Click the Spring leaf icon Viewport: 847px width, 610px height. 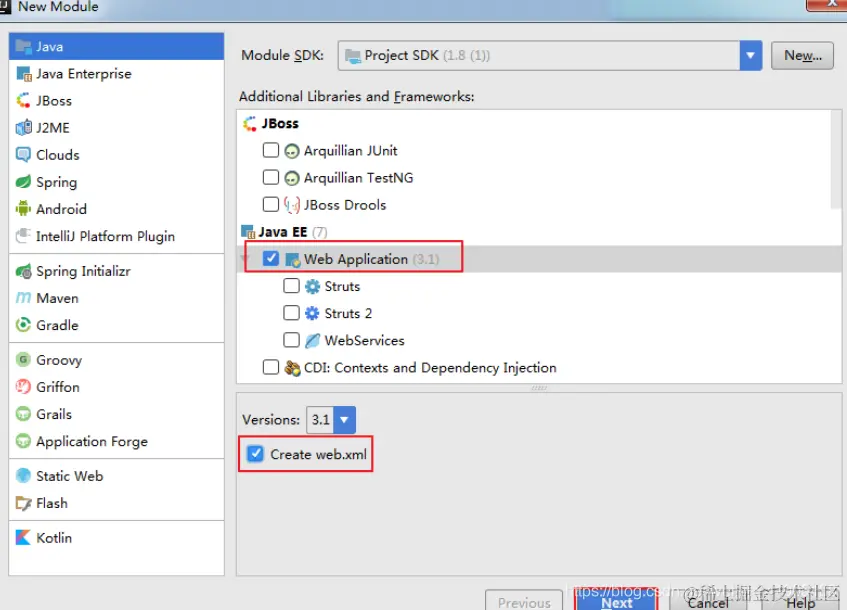(23, 182)
